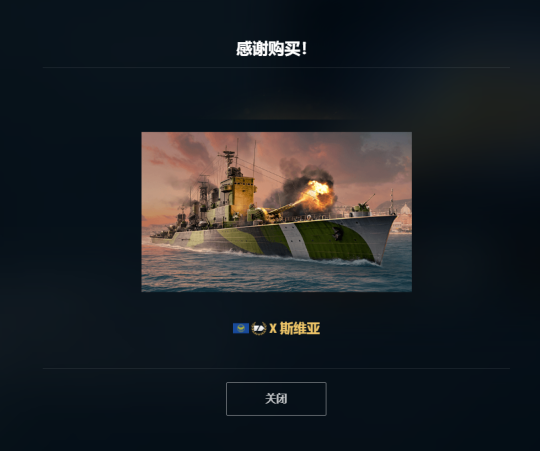
Task: Click the horizontal divider above 关闭 button
Action: (x=276, y=368)
